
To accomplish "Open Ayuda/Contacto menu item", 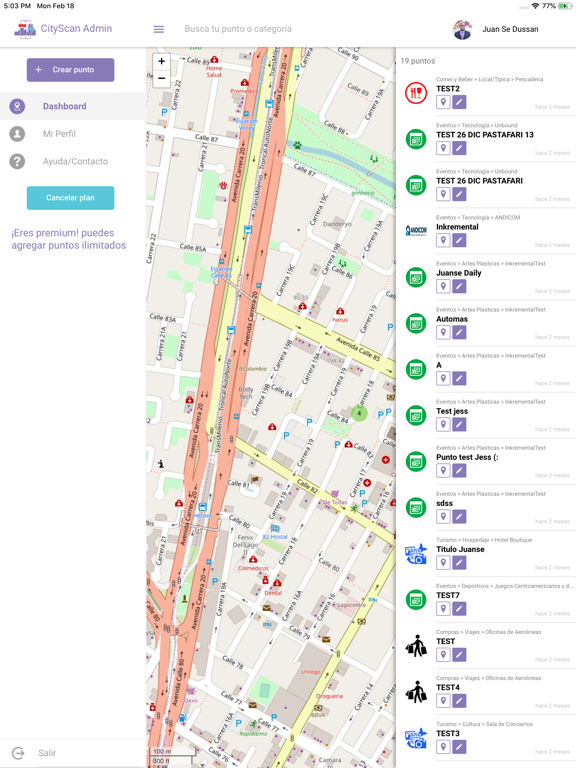I will [x=72, y=161].
